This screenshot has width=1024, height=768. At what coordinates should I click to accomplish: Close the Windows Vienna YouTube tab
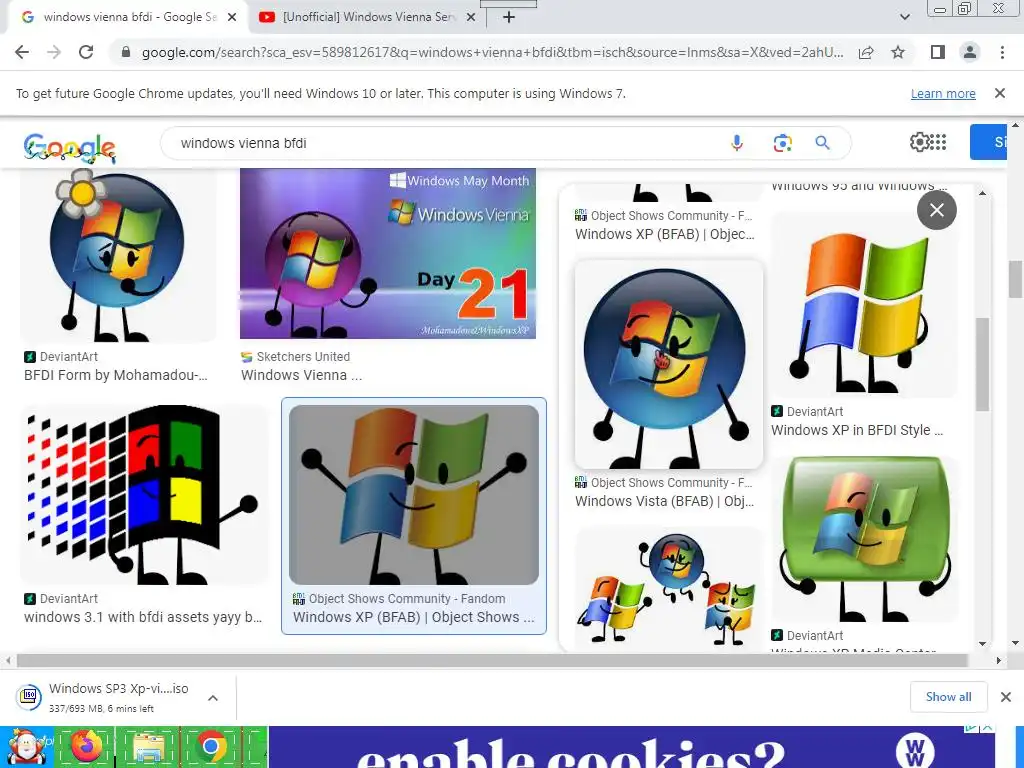[470, 18]
